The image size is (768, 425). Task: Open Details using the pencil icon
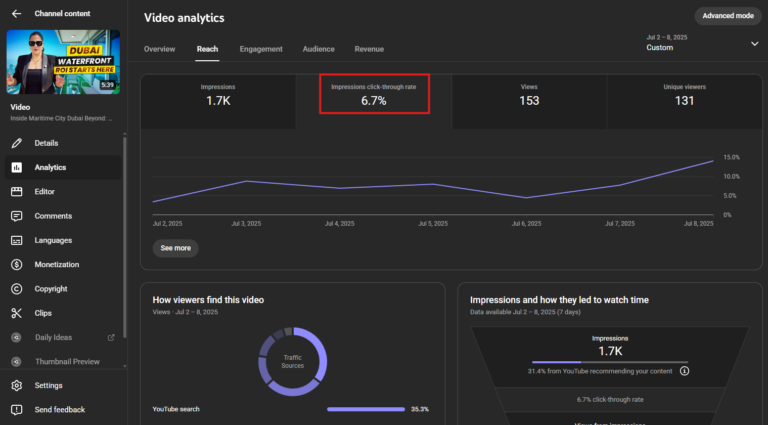pos(16,143)
